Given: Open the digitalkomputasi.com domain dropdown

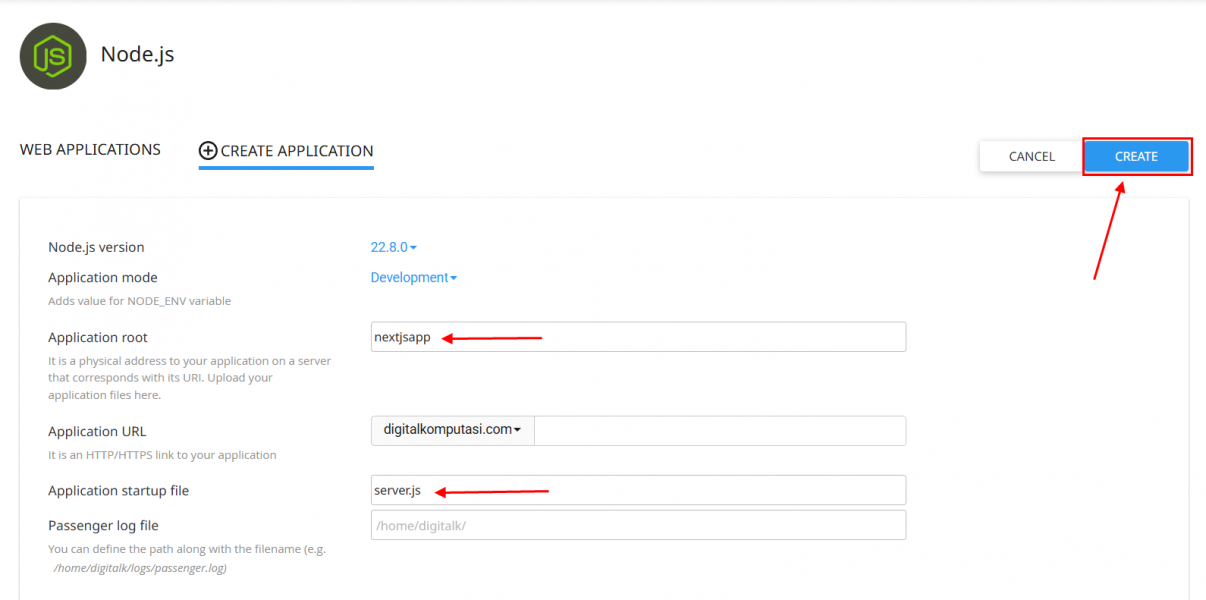Looking at the screenshot, I should pyautogui.click(x=453, y=431).
